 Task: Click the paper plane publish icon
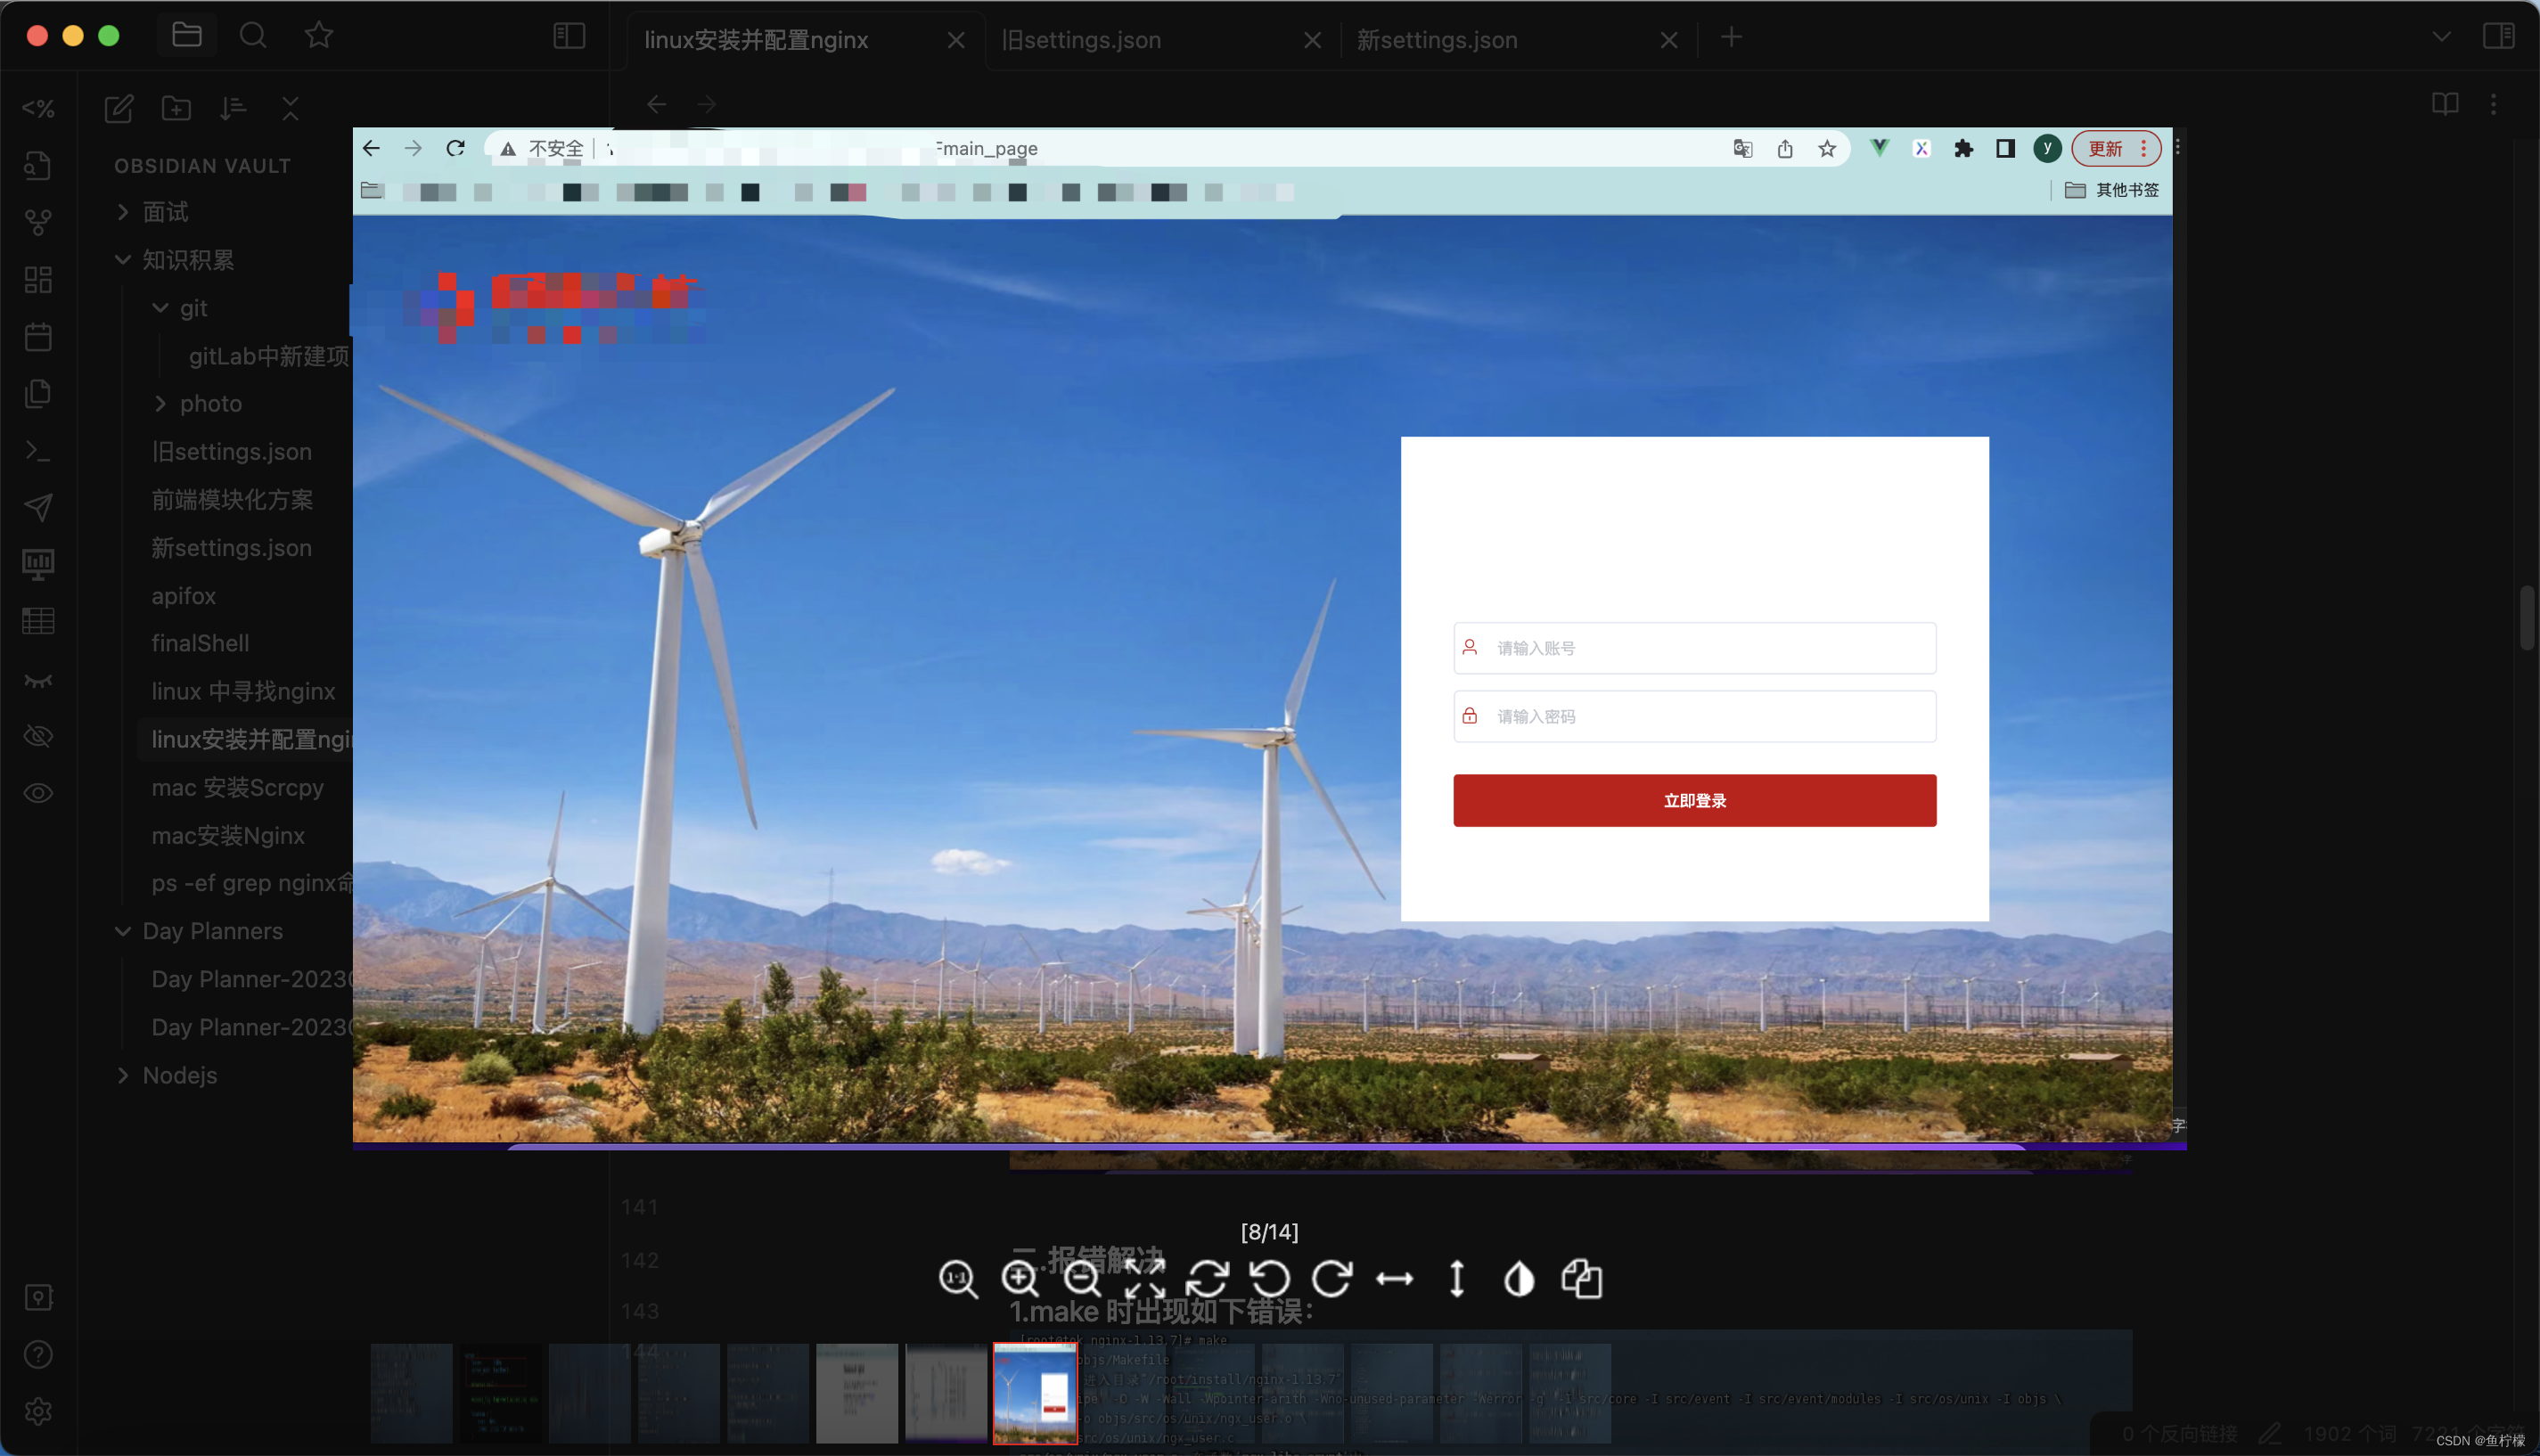[x=38, y=508]
